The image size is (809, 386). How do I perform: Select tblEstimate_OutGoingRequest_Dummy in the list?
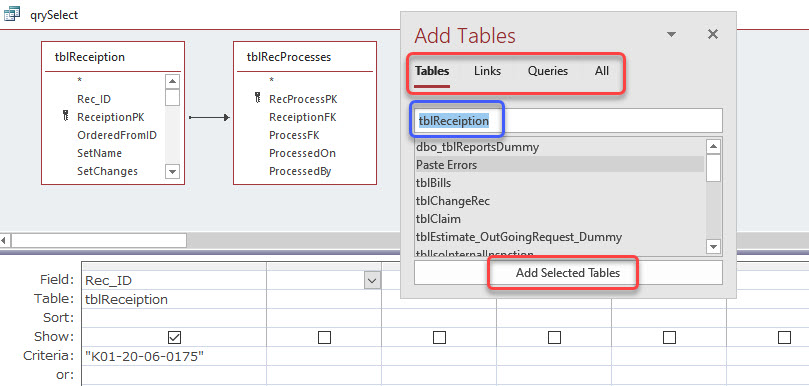click(559, 237)
